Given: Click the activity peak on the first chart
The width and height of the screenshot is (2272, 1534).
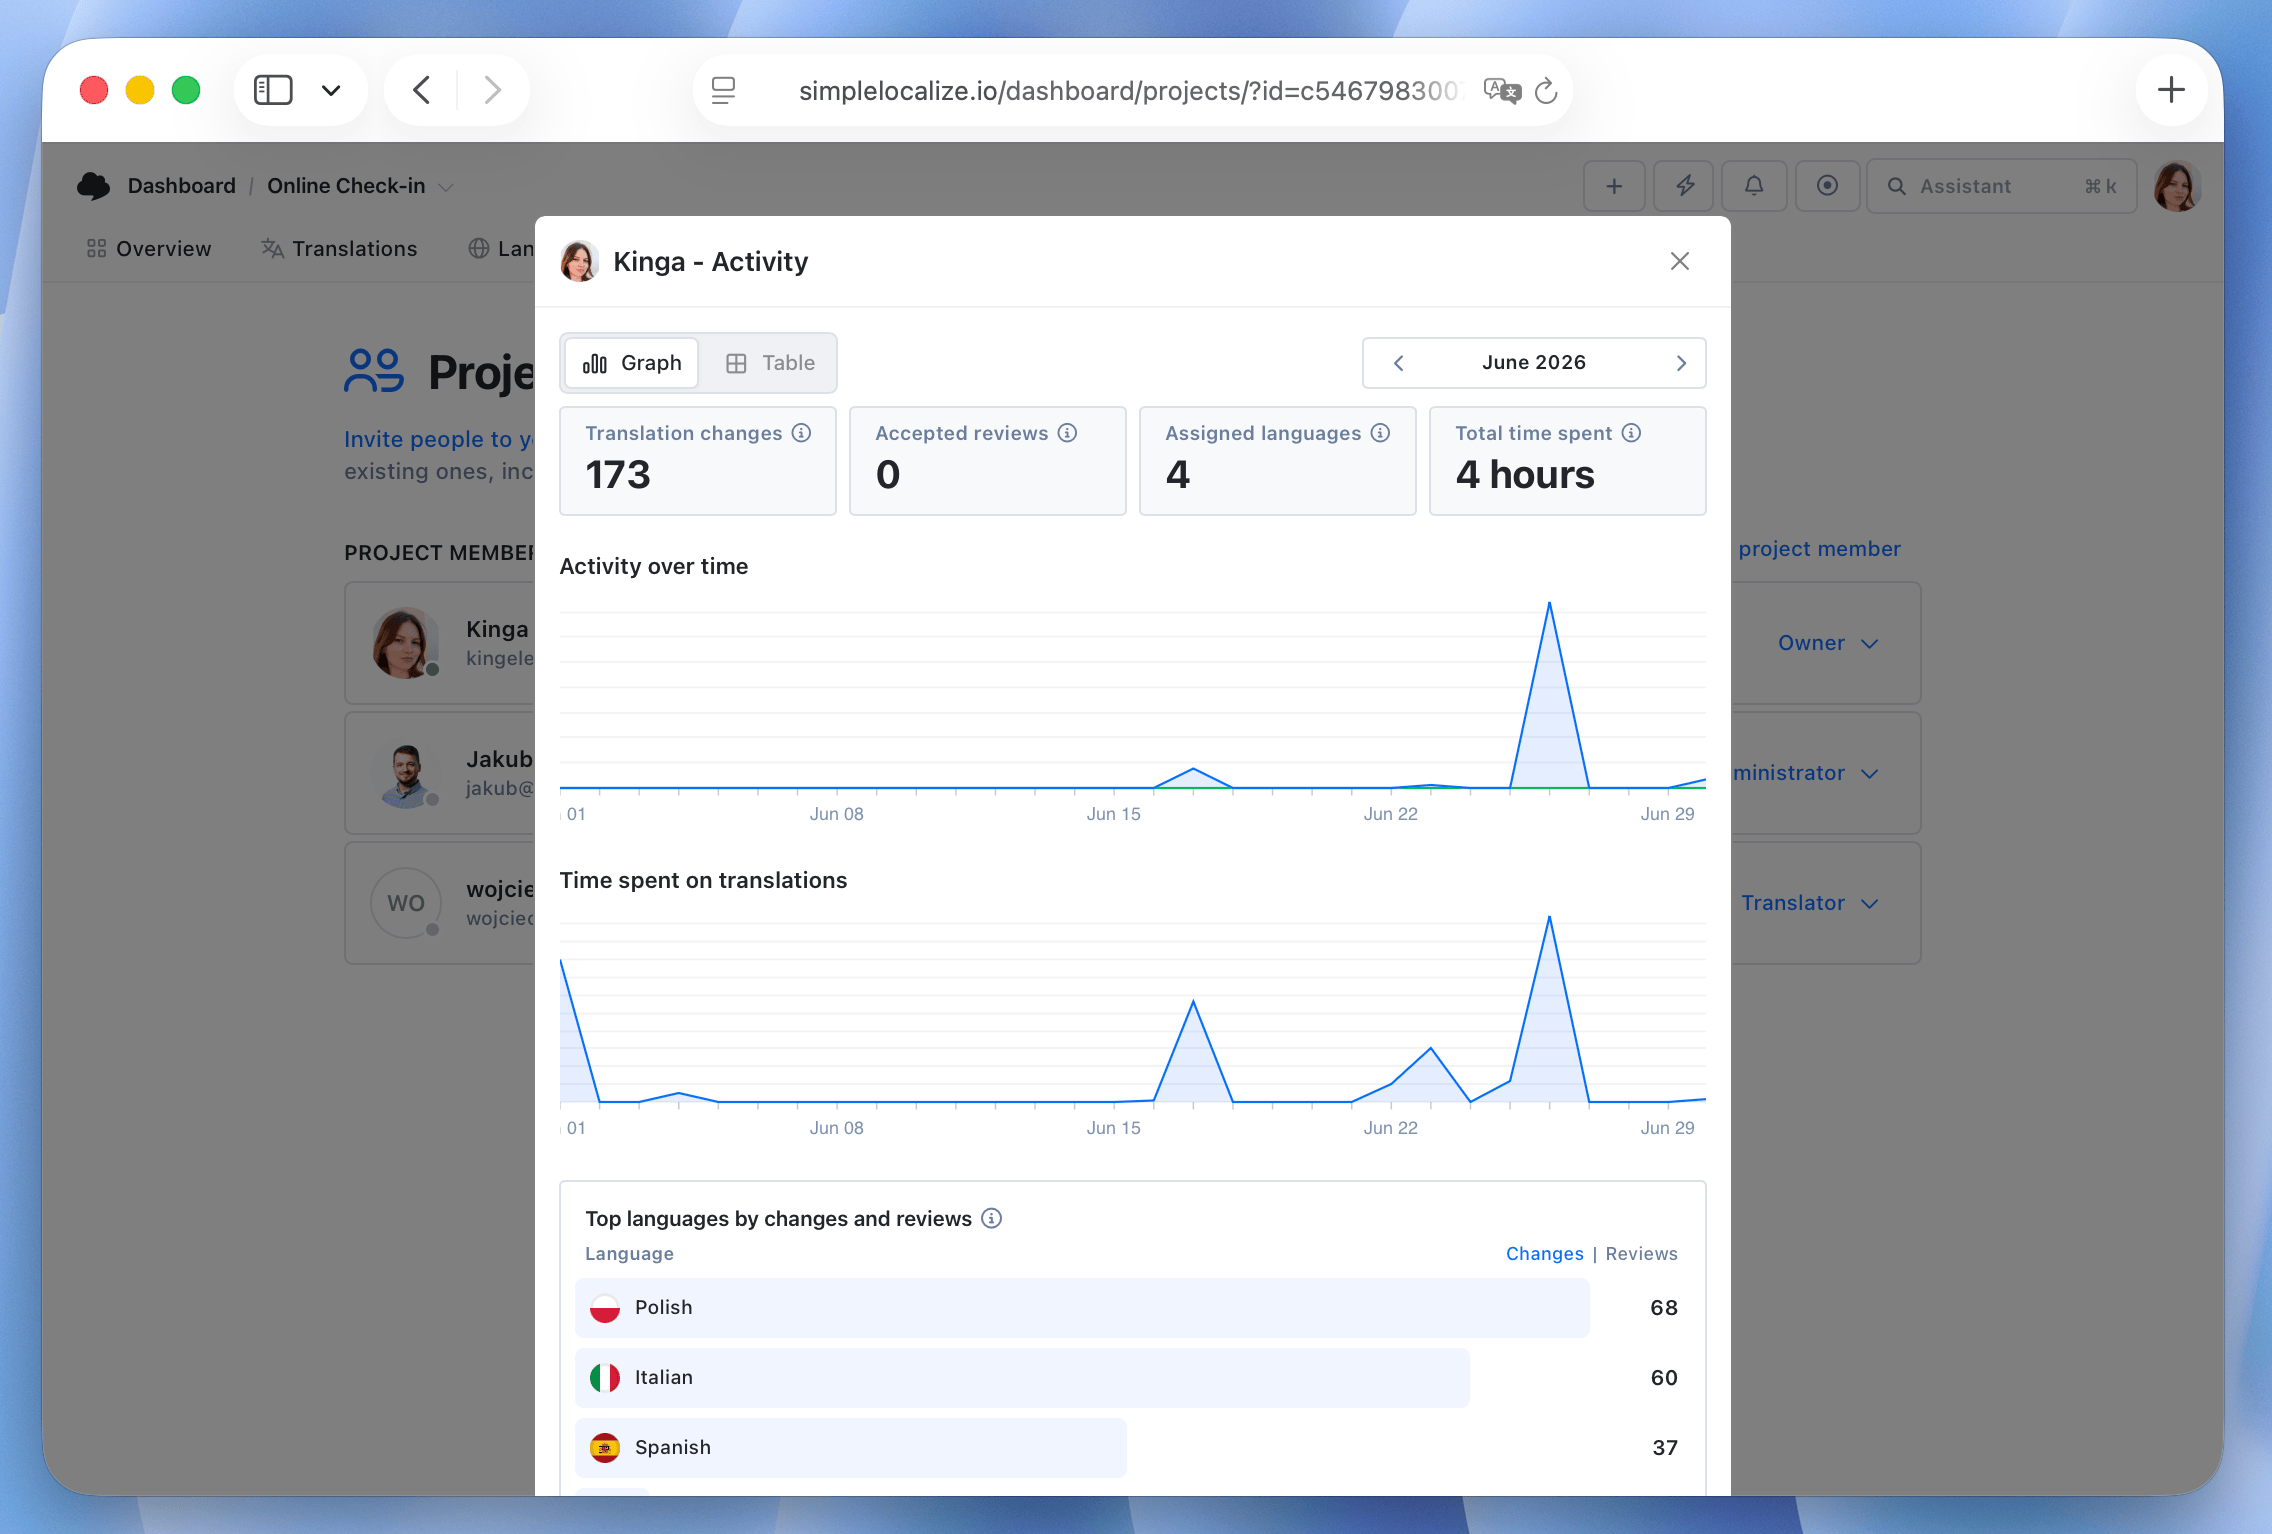Looking at the screenshot, I should tap(1549, 604).
